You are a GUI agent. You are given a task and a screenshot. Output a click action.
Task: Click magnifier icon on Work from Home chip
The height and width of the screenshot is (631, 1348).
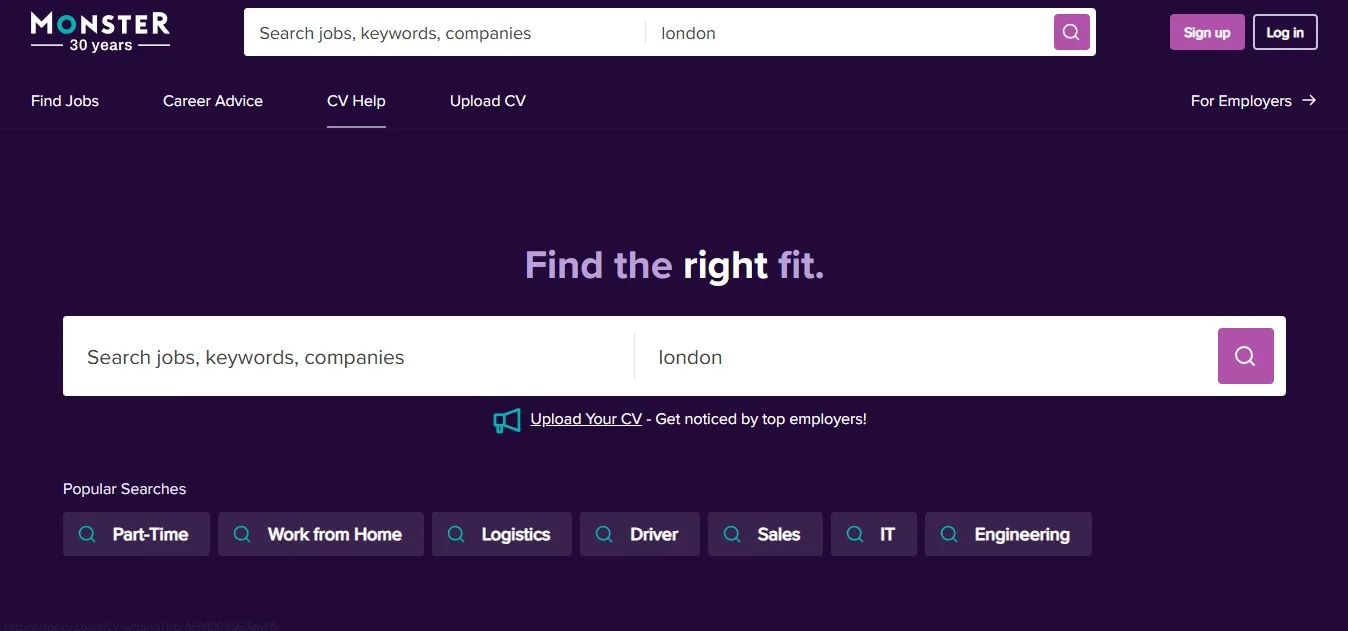[242, 534]
